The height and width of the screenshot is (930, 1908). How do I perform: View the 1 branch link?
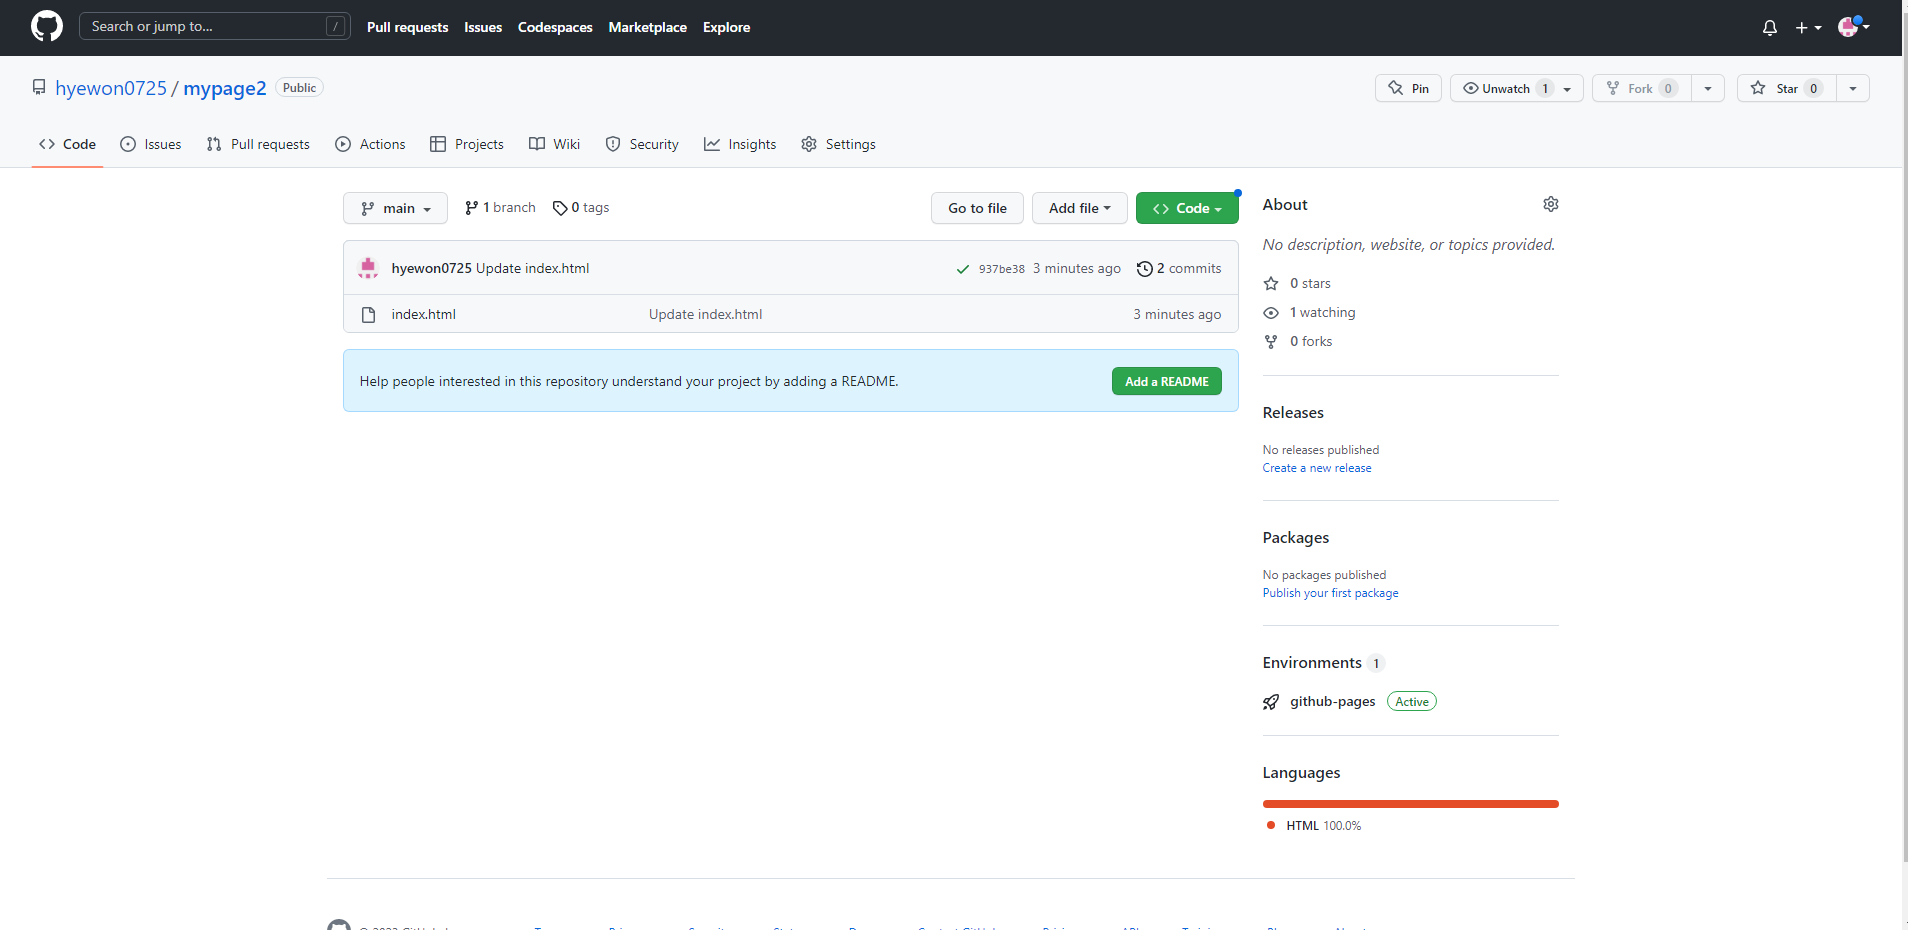[500, 207]
